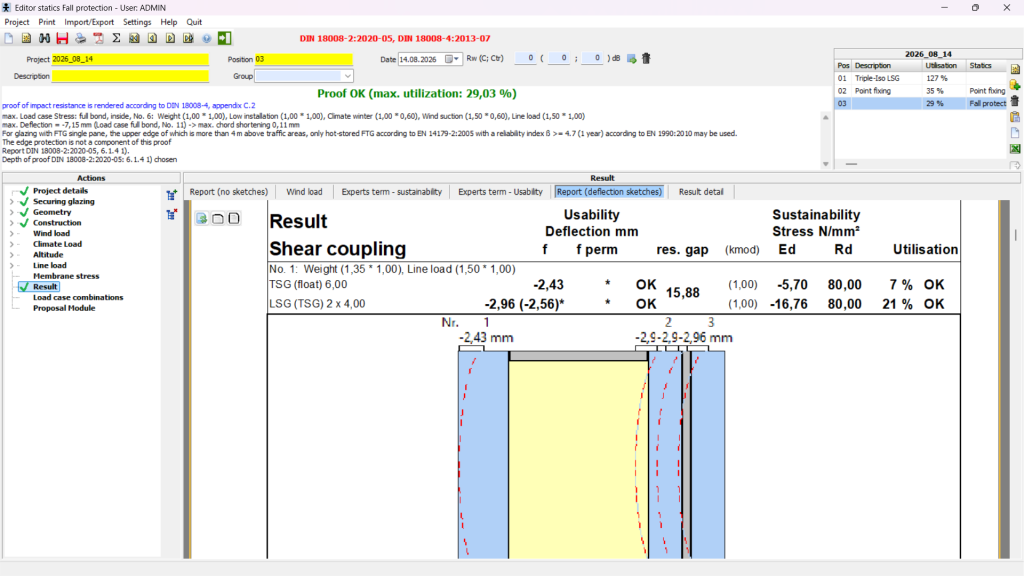
Task: Open the Import/Export menu
Action: click(89, 22)
